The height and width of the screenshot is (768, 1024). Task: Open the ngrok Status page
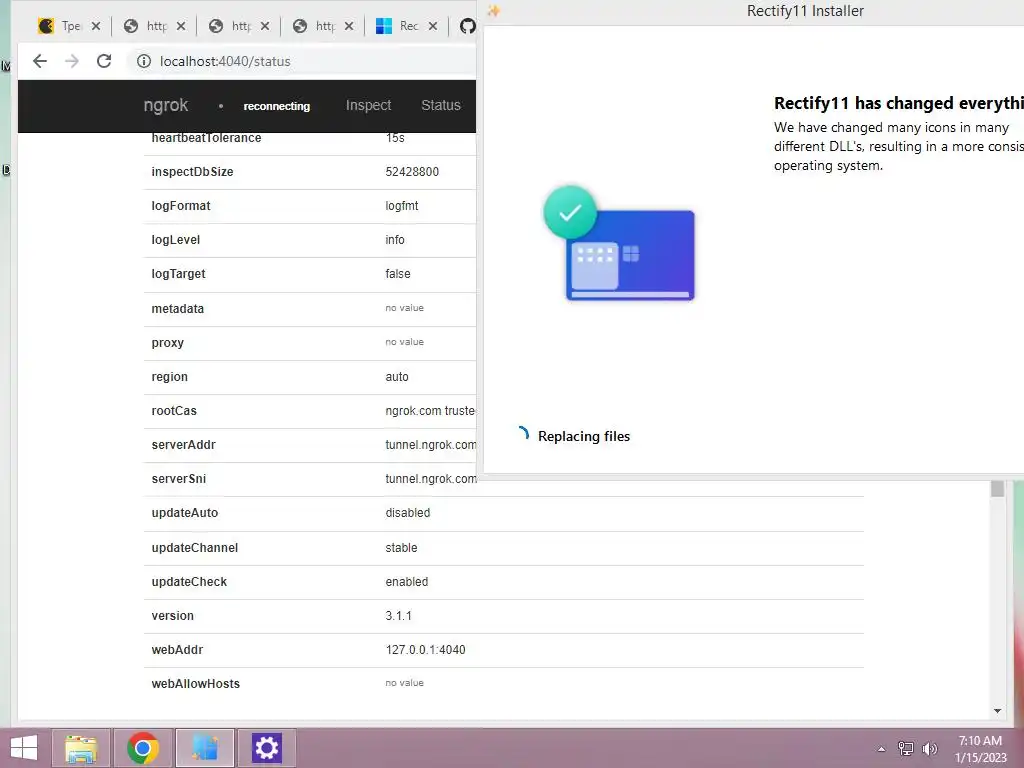[x=441, y=105]
